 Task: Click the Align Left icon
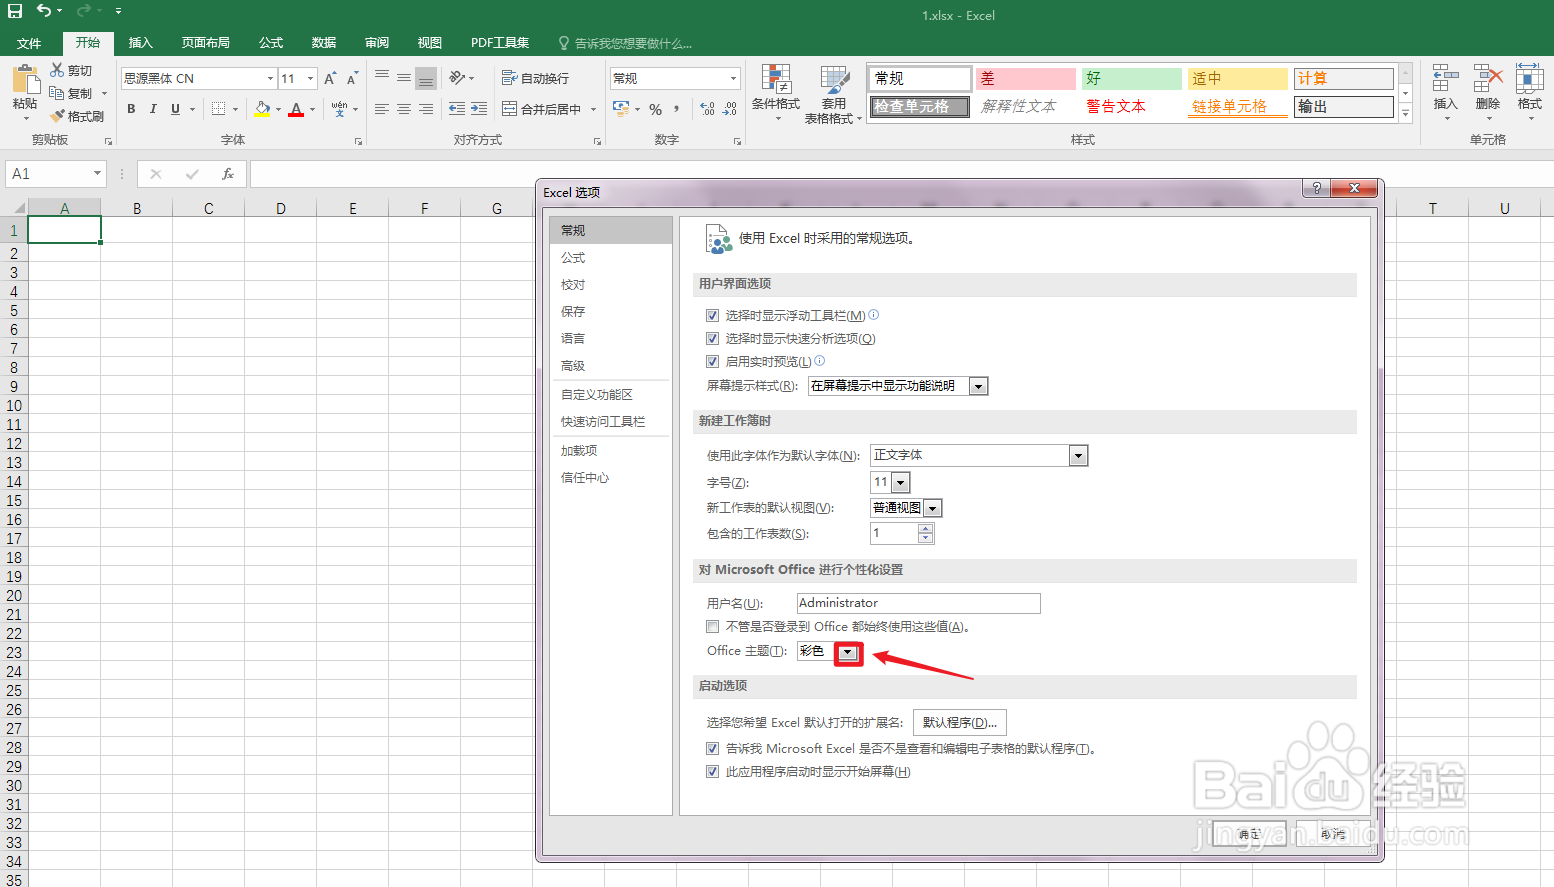pyautogui.click(x=382, y=109)
